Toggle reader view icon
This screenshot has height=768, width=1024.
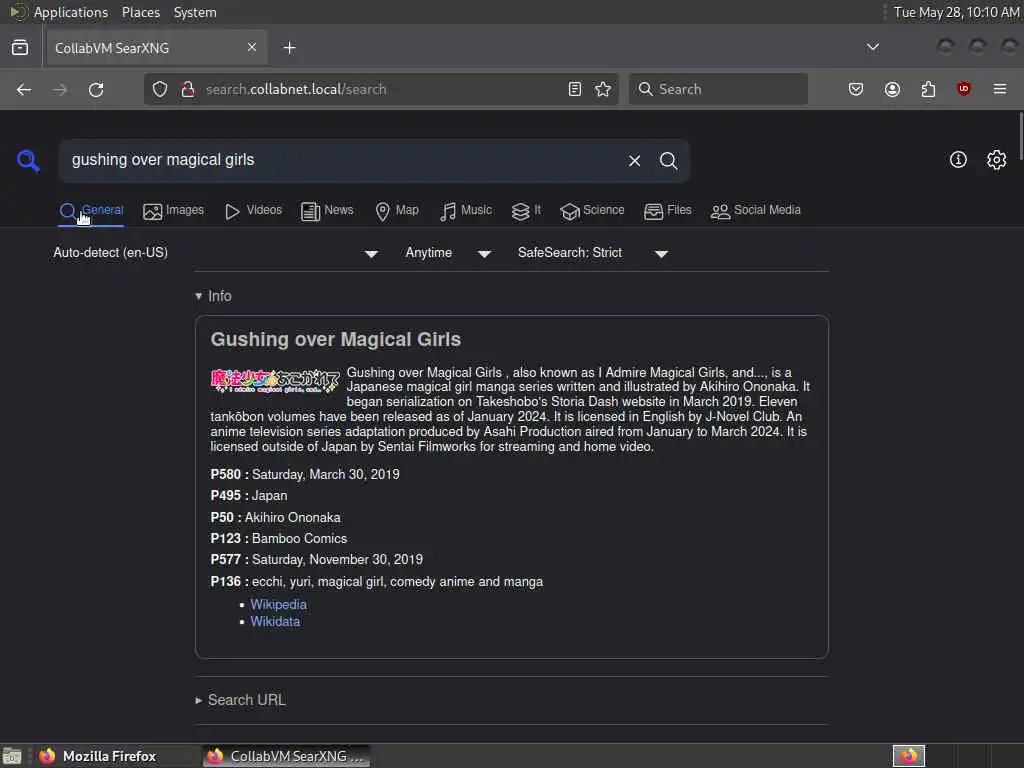click(575, 89)
